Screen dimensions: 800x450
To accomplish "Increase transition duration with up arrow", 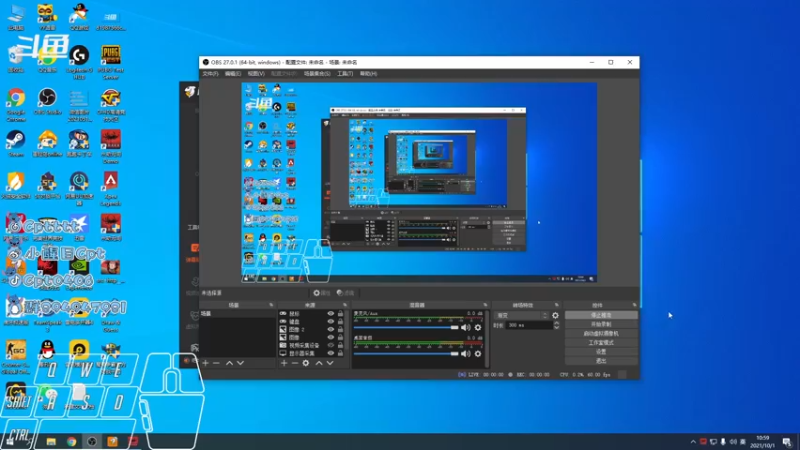I will tap(556, 323).
